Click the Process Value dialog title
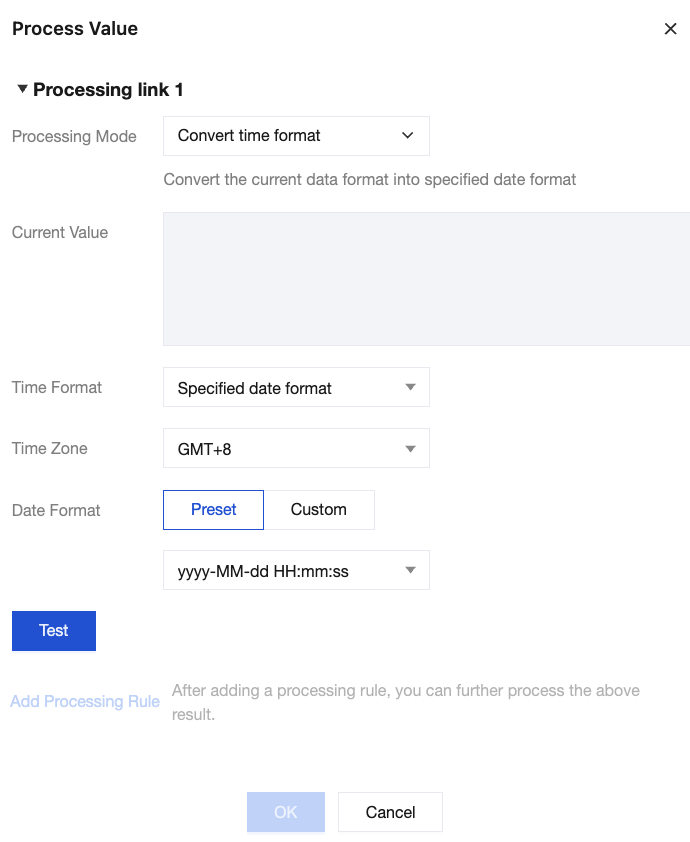The height and width of the screenshot is (842, 690). pyautogui.click(x=75, y=29)
